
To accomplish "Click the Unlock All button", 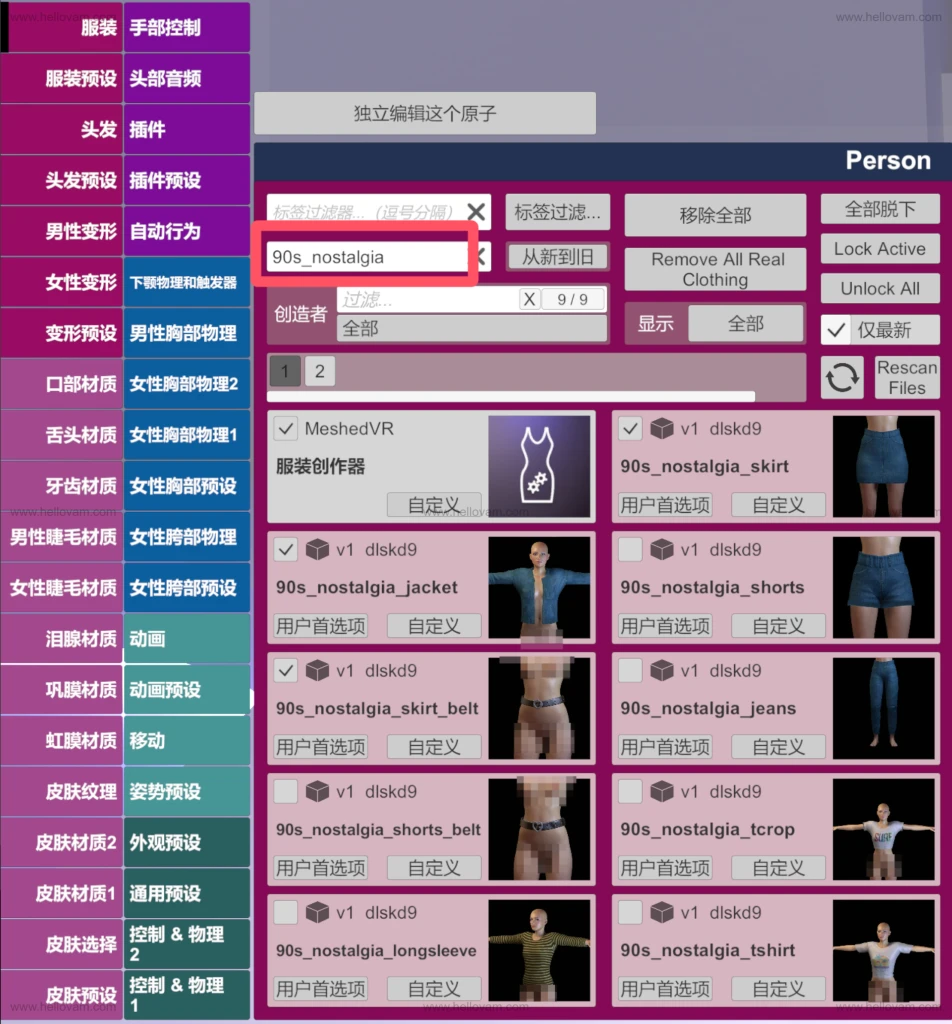I will (x=879, y=288).
